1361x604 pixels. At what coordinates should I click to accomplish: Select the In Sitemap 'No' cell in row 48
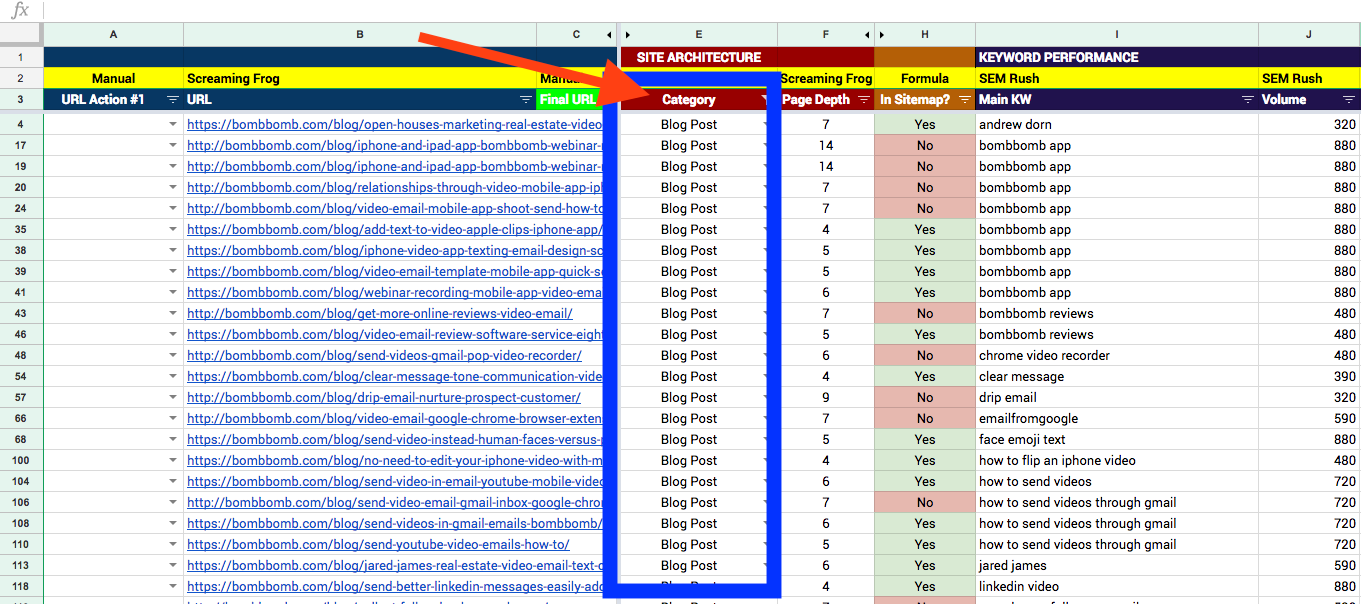click(x=925, y=356)
